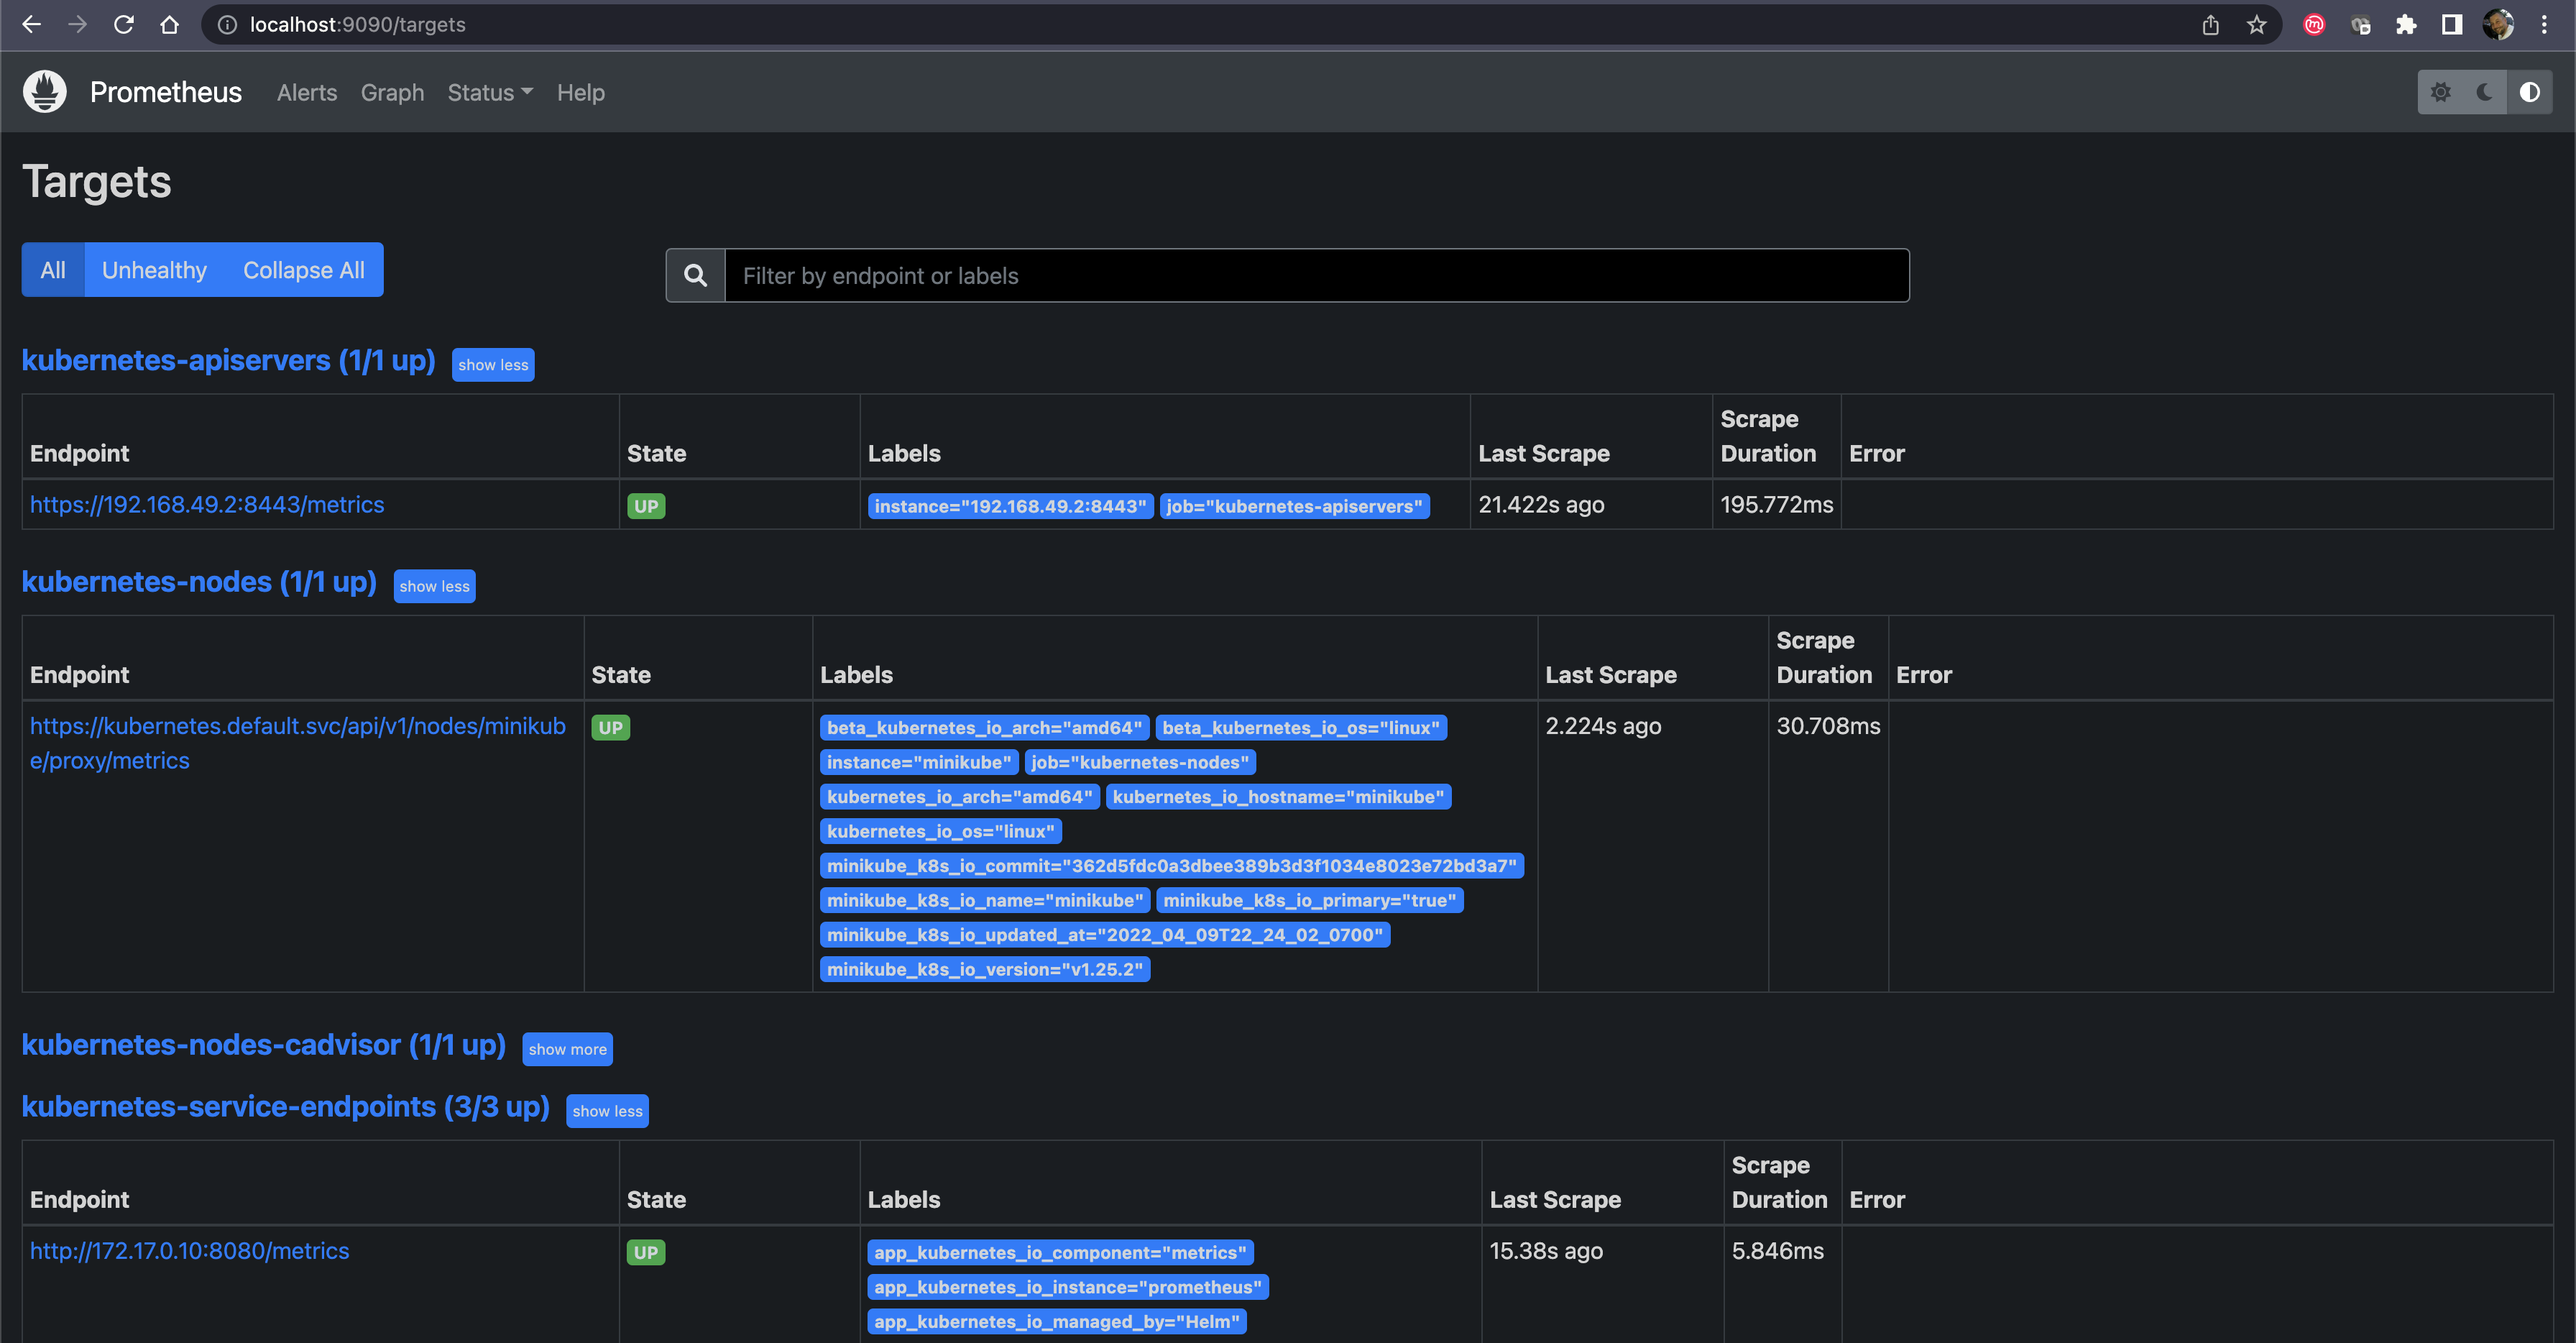The image size is (2576, 1343).
Task: Open the Chrome profile avatar
Action: [2498, 25]
